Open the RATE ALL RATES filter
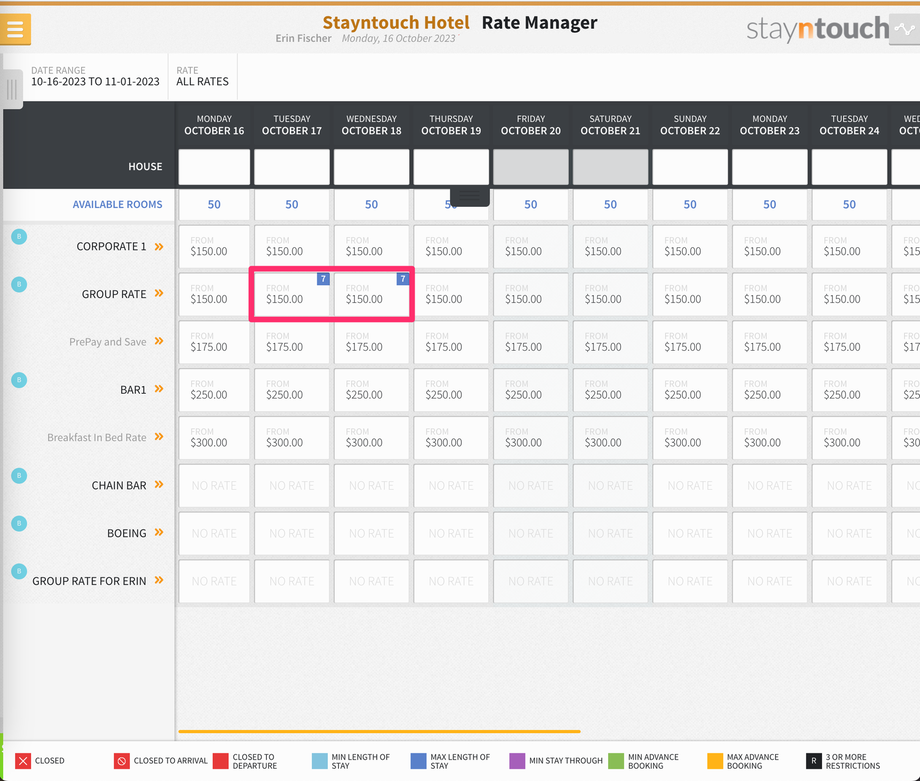Image resolution: width=920 pixels, height=781 pixels. point(202,76)
